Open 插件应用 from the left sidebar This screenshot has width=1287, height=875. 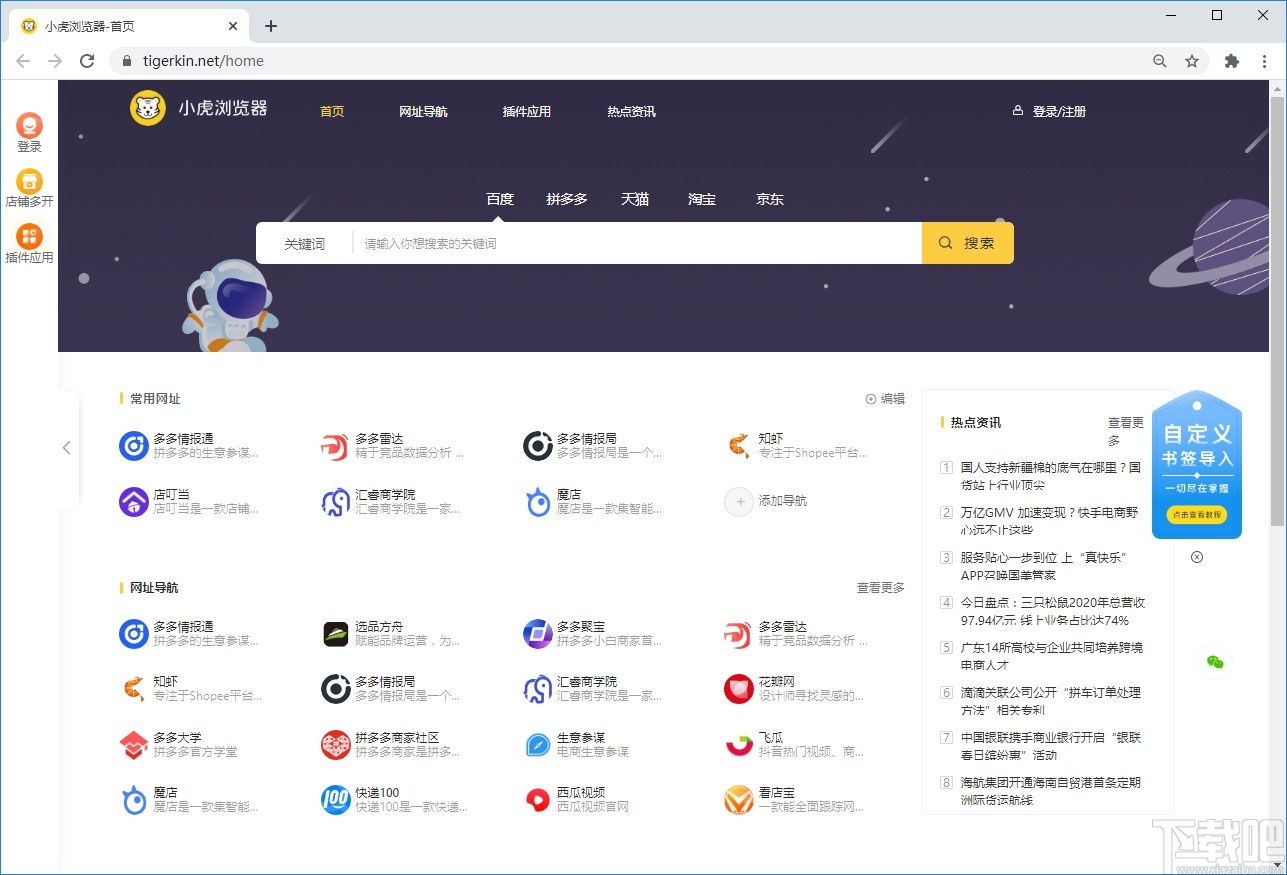coord(29,240)
